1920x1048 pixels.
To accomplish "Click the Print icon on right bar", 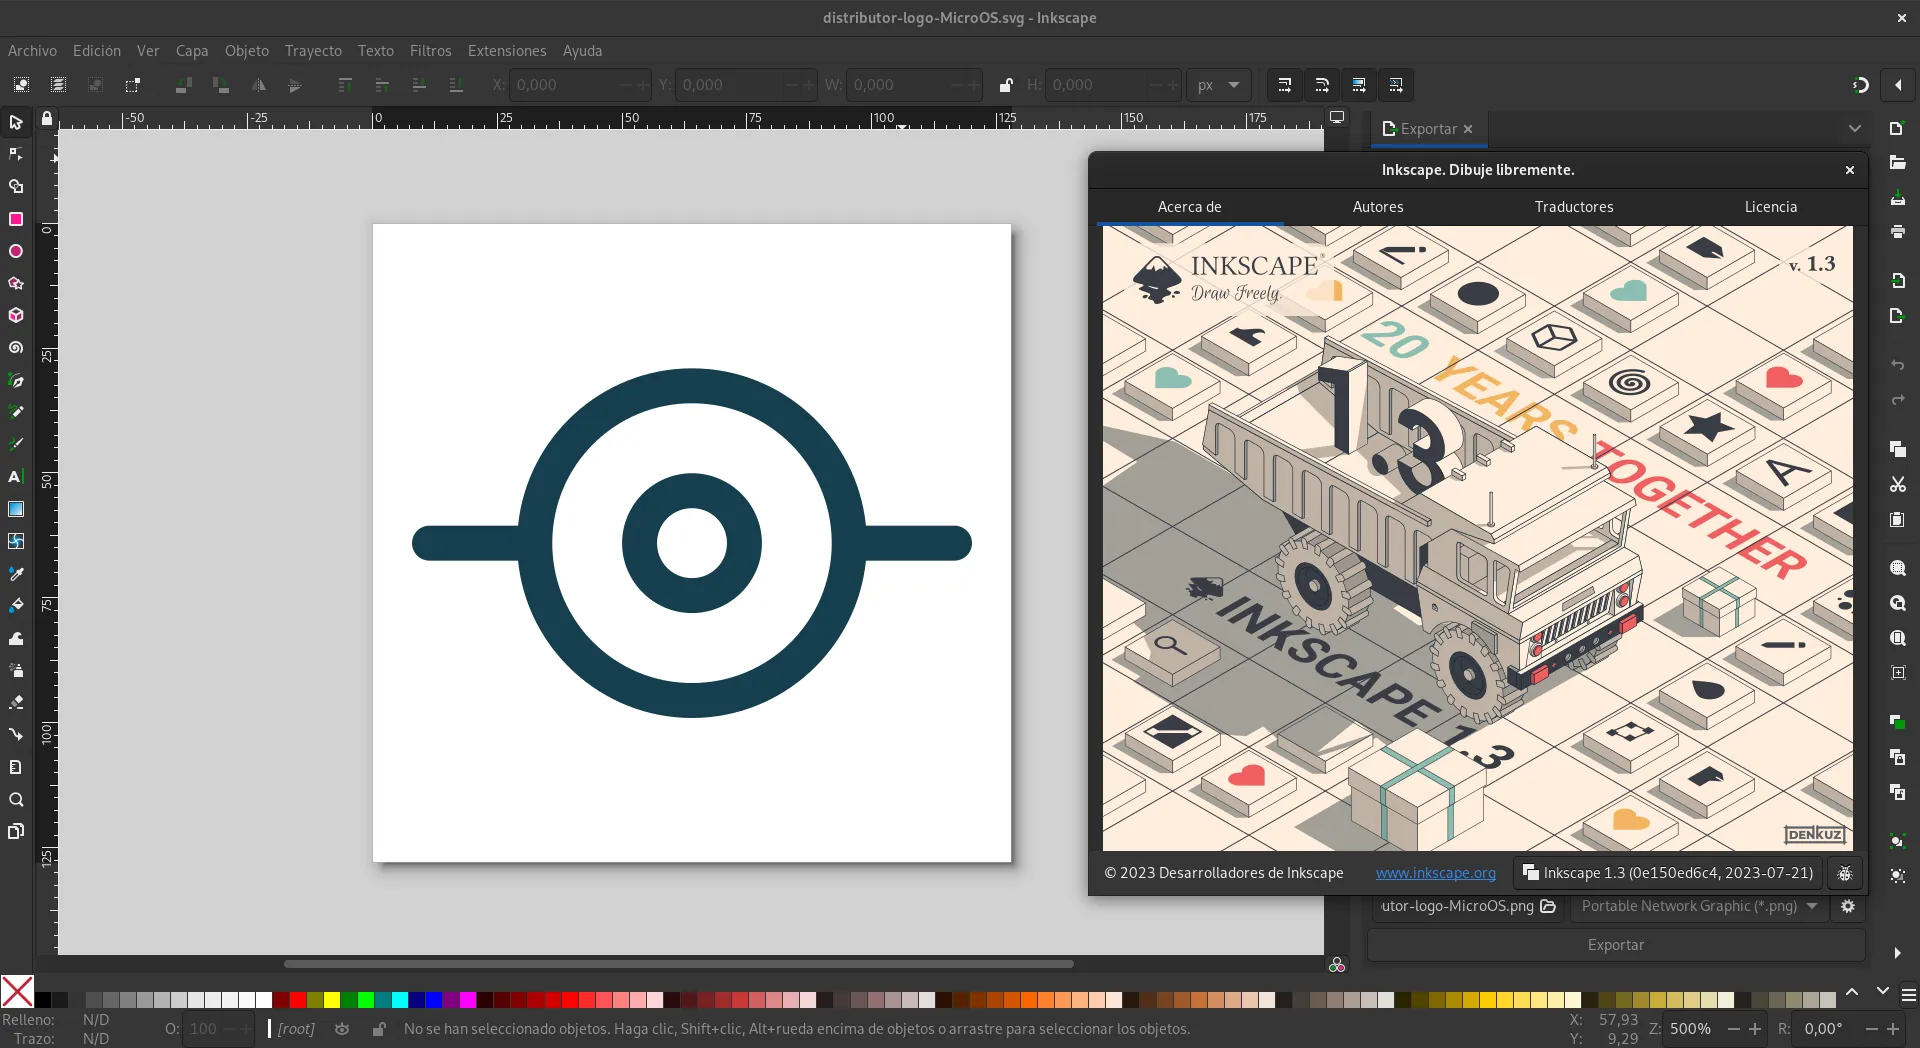I will [1898, 231].
